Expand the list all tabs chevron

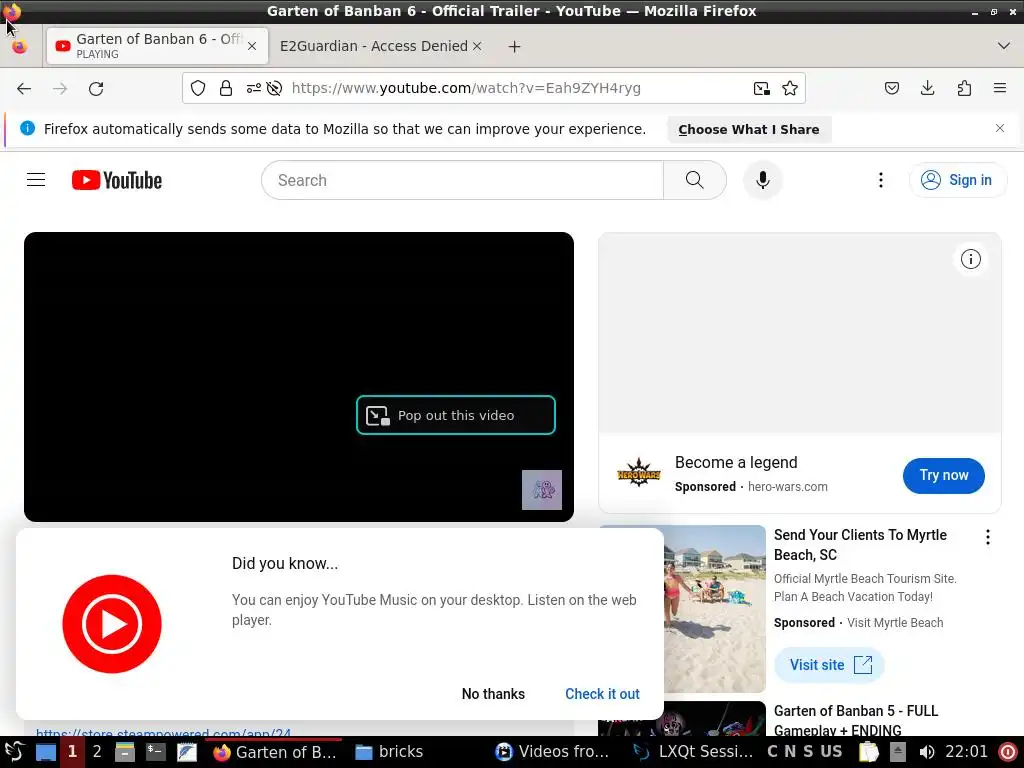pos(1004,46)
